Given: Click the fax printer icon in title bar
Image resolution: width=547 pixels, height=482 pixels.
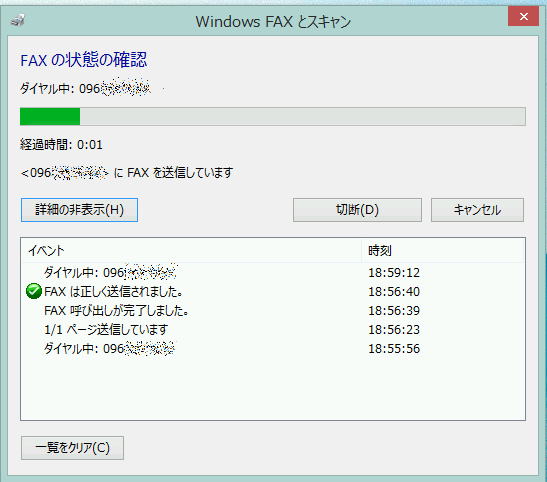Looking at the screenshot, I should (x=17, y=20).
